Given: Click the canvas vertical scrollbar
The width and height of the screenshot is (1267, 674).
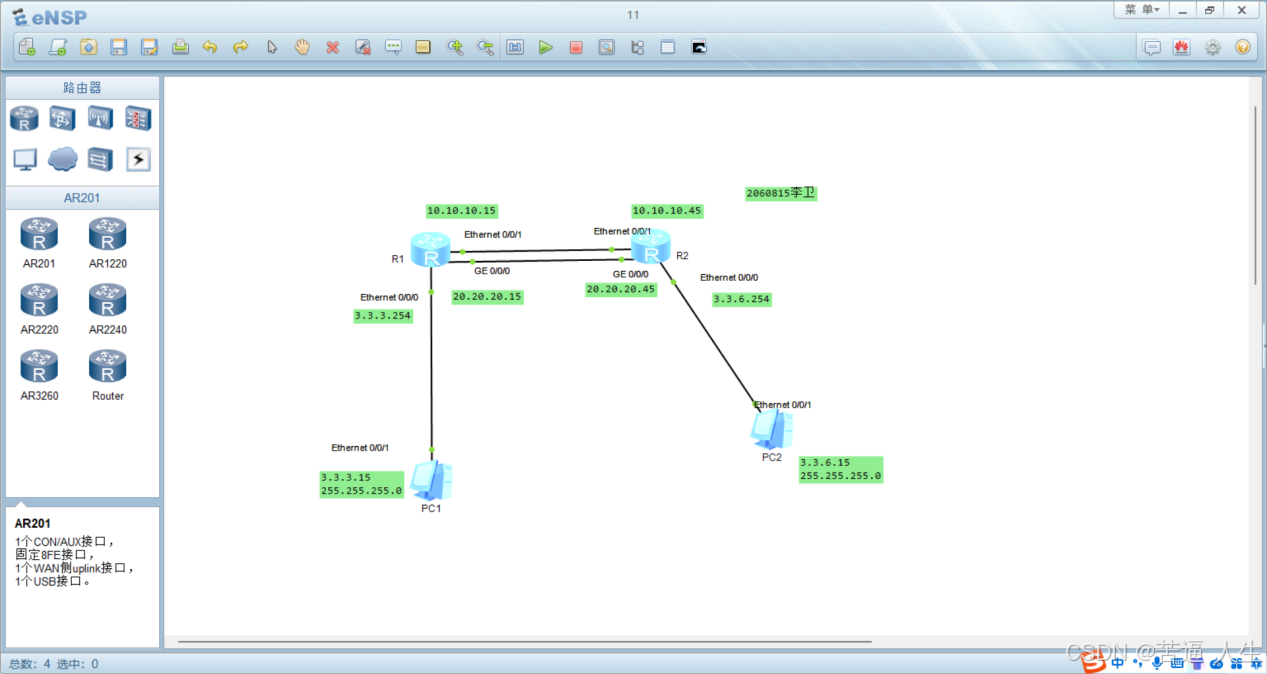Looking at the screenshot, I should click(x=1256, y=195).
